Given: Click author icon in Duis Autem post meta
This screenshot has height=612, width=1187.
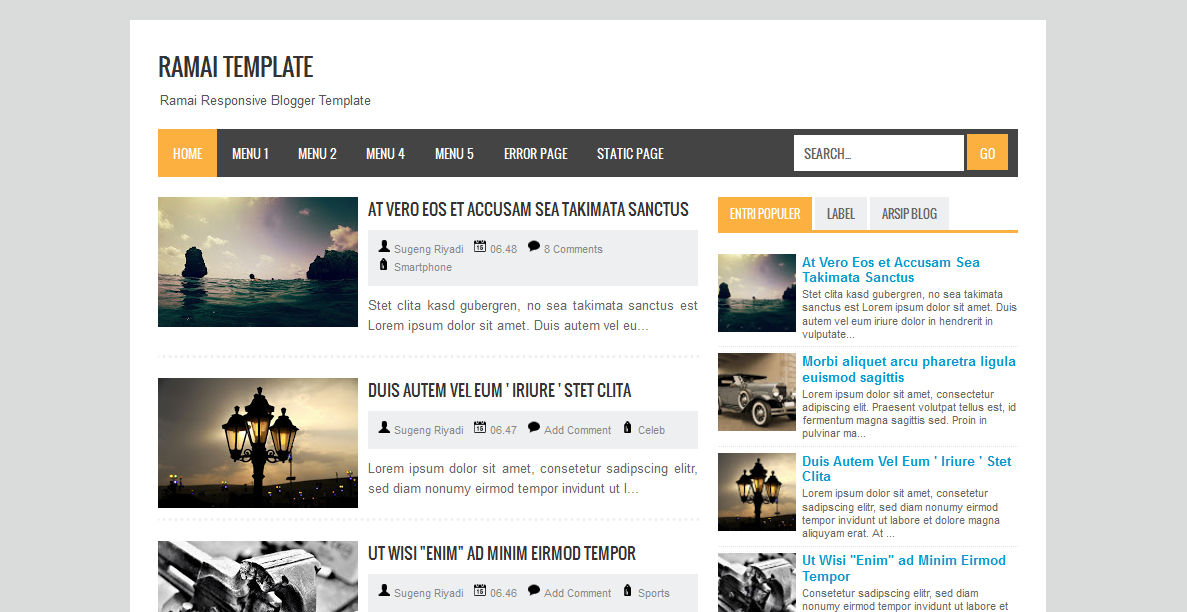Looking at the screenshot, I should (384, 427).
